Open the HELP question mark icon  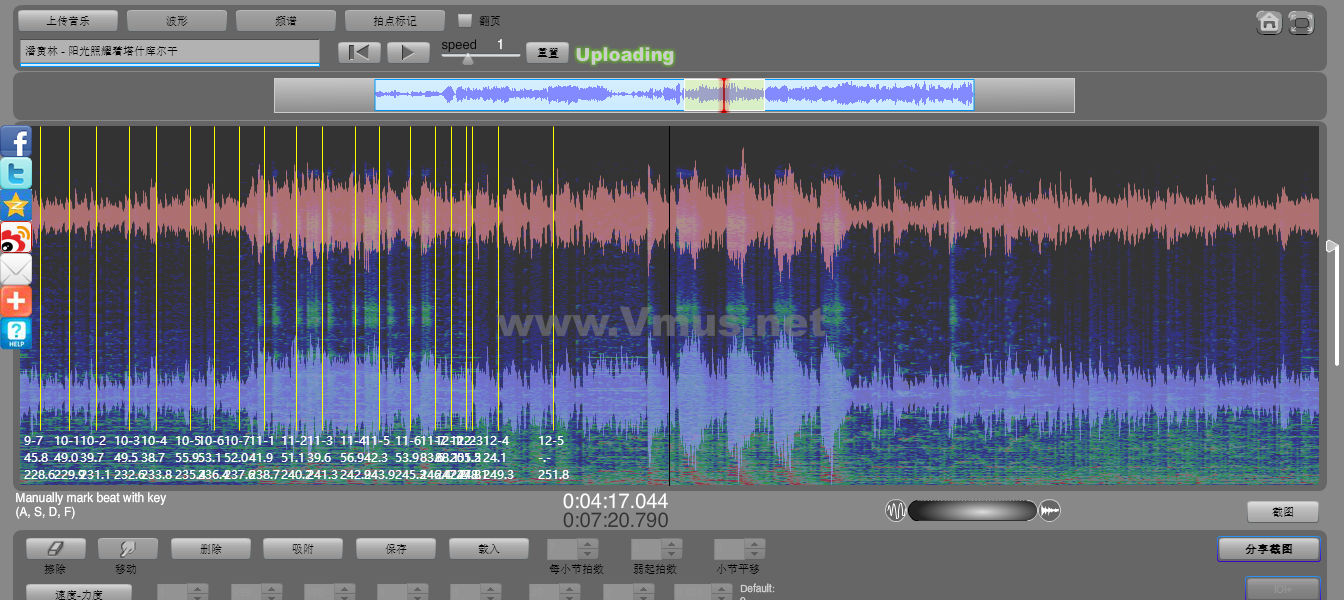16,333
